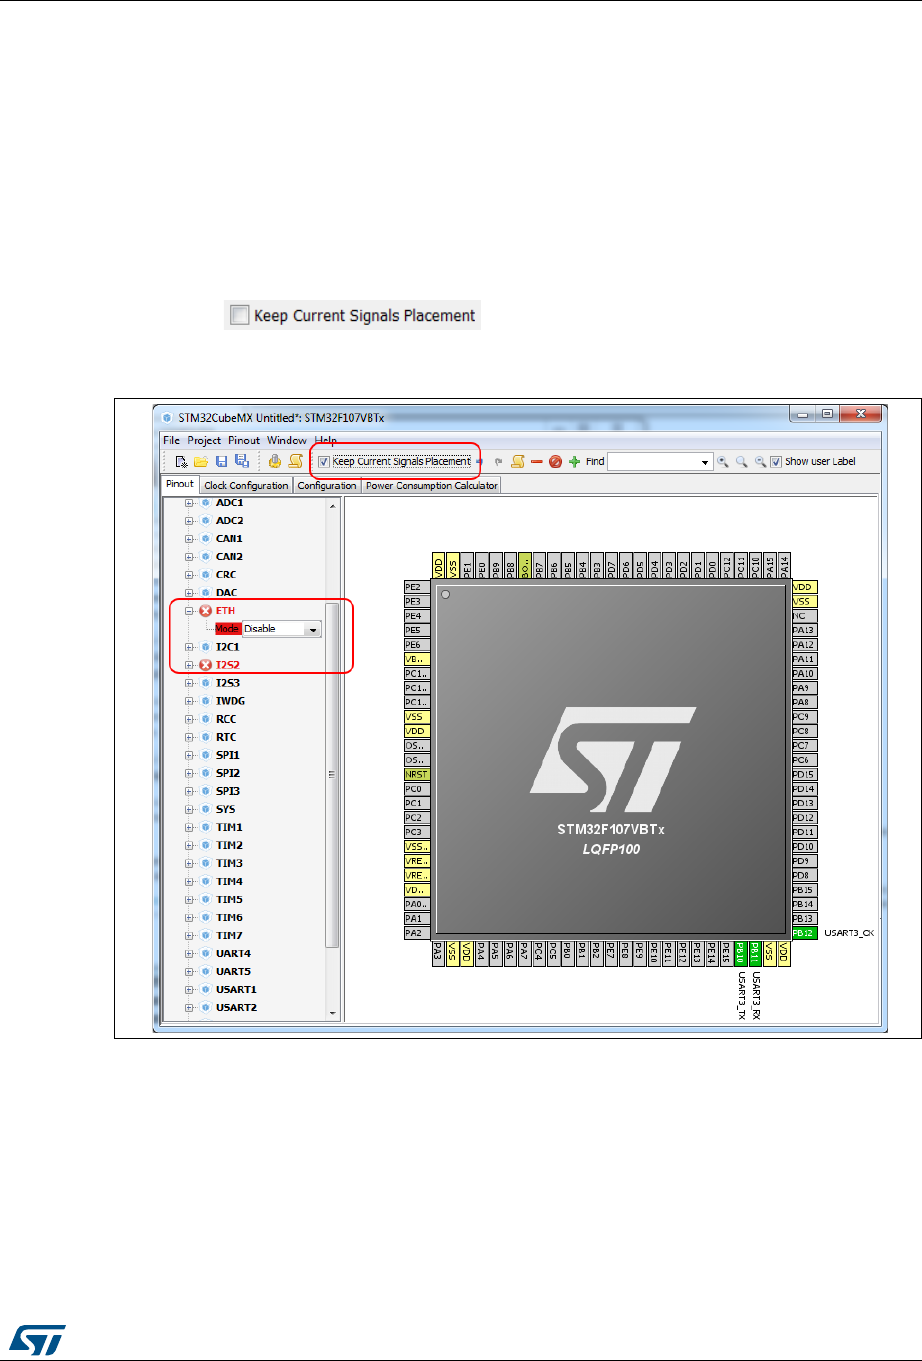Image resolution: width=922 pixels, height=1361 pixels.
Task: Click the peripheral tree scroll-up arrow
Action: [x=333, y=507]
